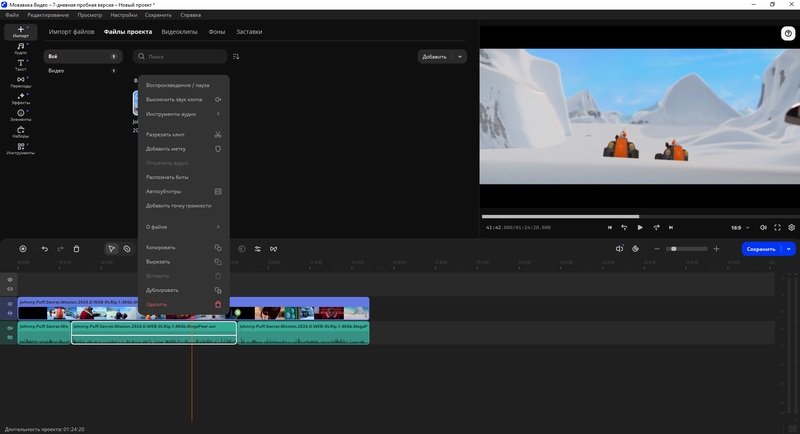Image resolution: width=800 pixels, height=434 pixels.
Task: Choose Удалить in context menu
Action: click(x=183, y=304)
